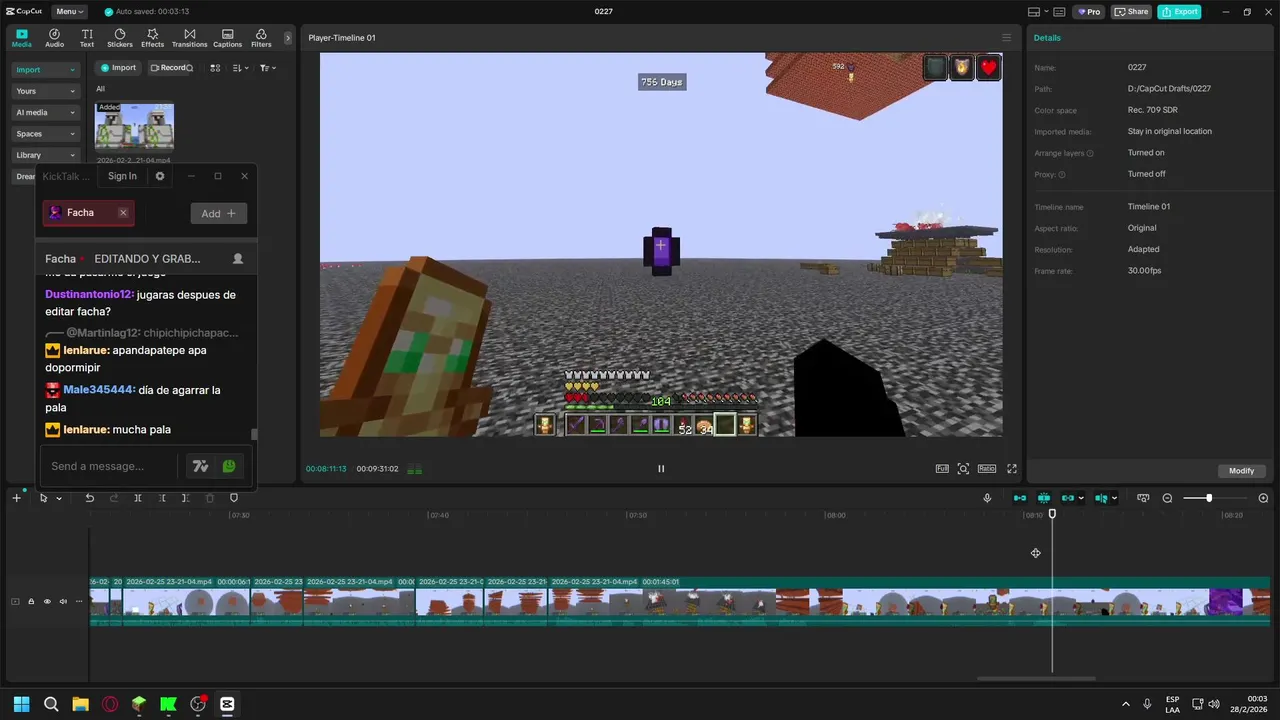Switch to the Text tab
The width and height of the screenshot is (1280, 720).
[x=87, y=38]
